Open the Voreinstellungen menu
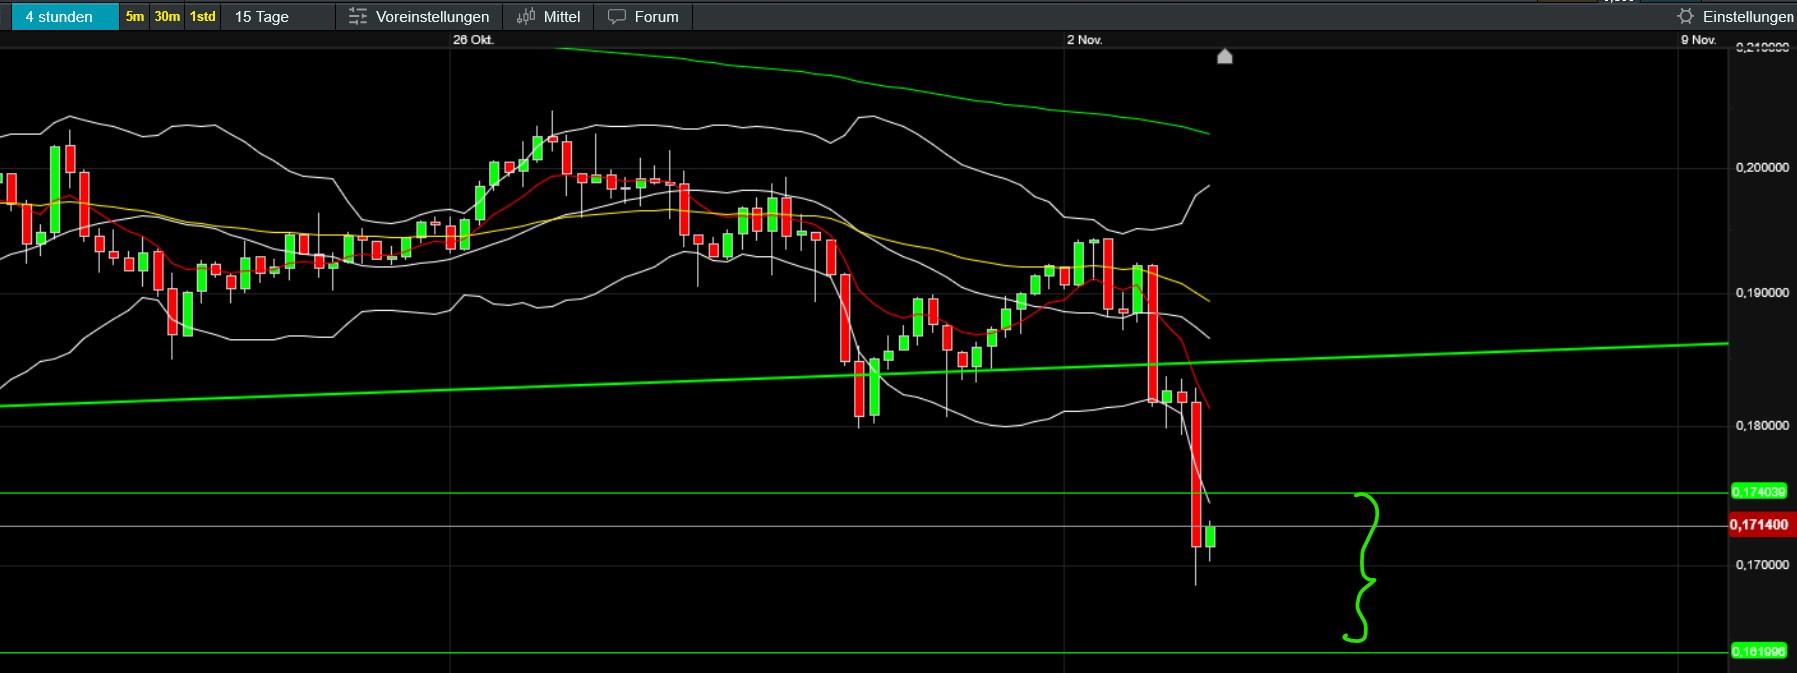1797x673 pixels. [x=432, y=17]
